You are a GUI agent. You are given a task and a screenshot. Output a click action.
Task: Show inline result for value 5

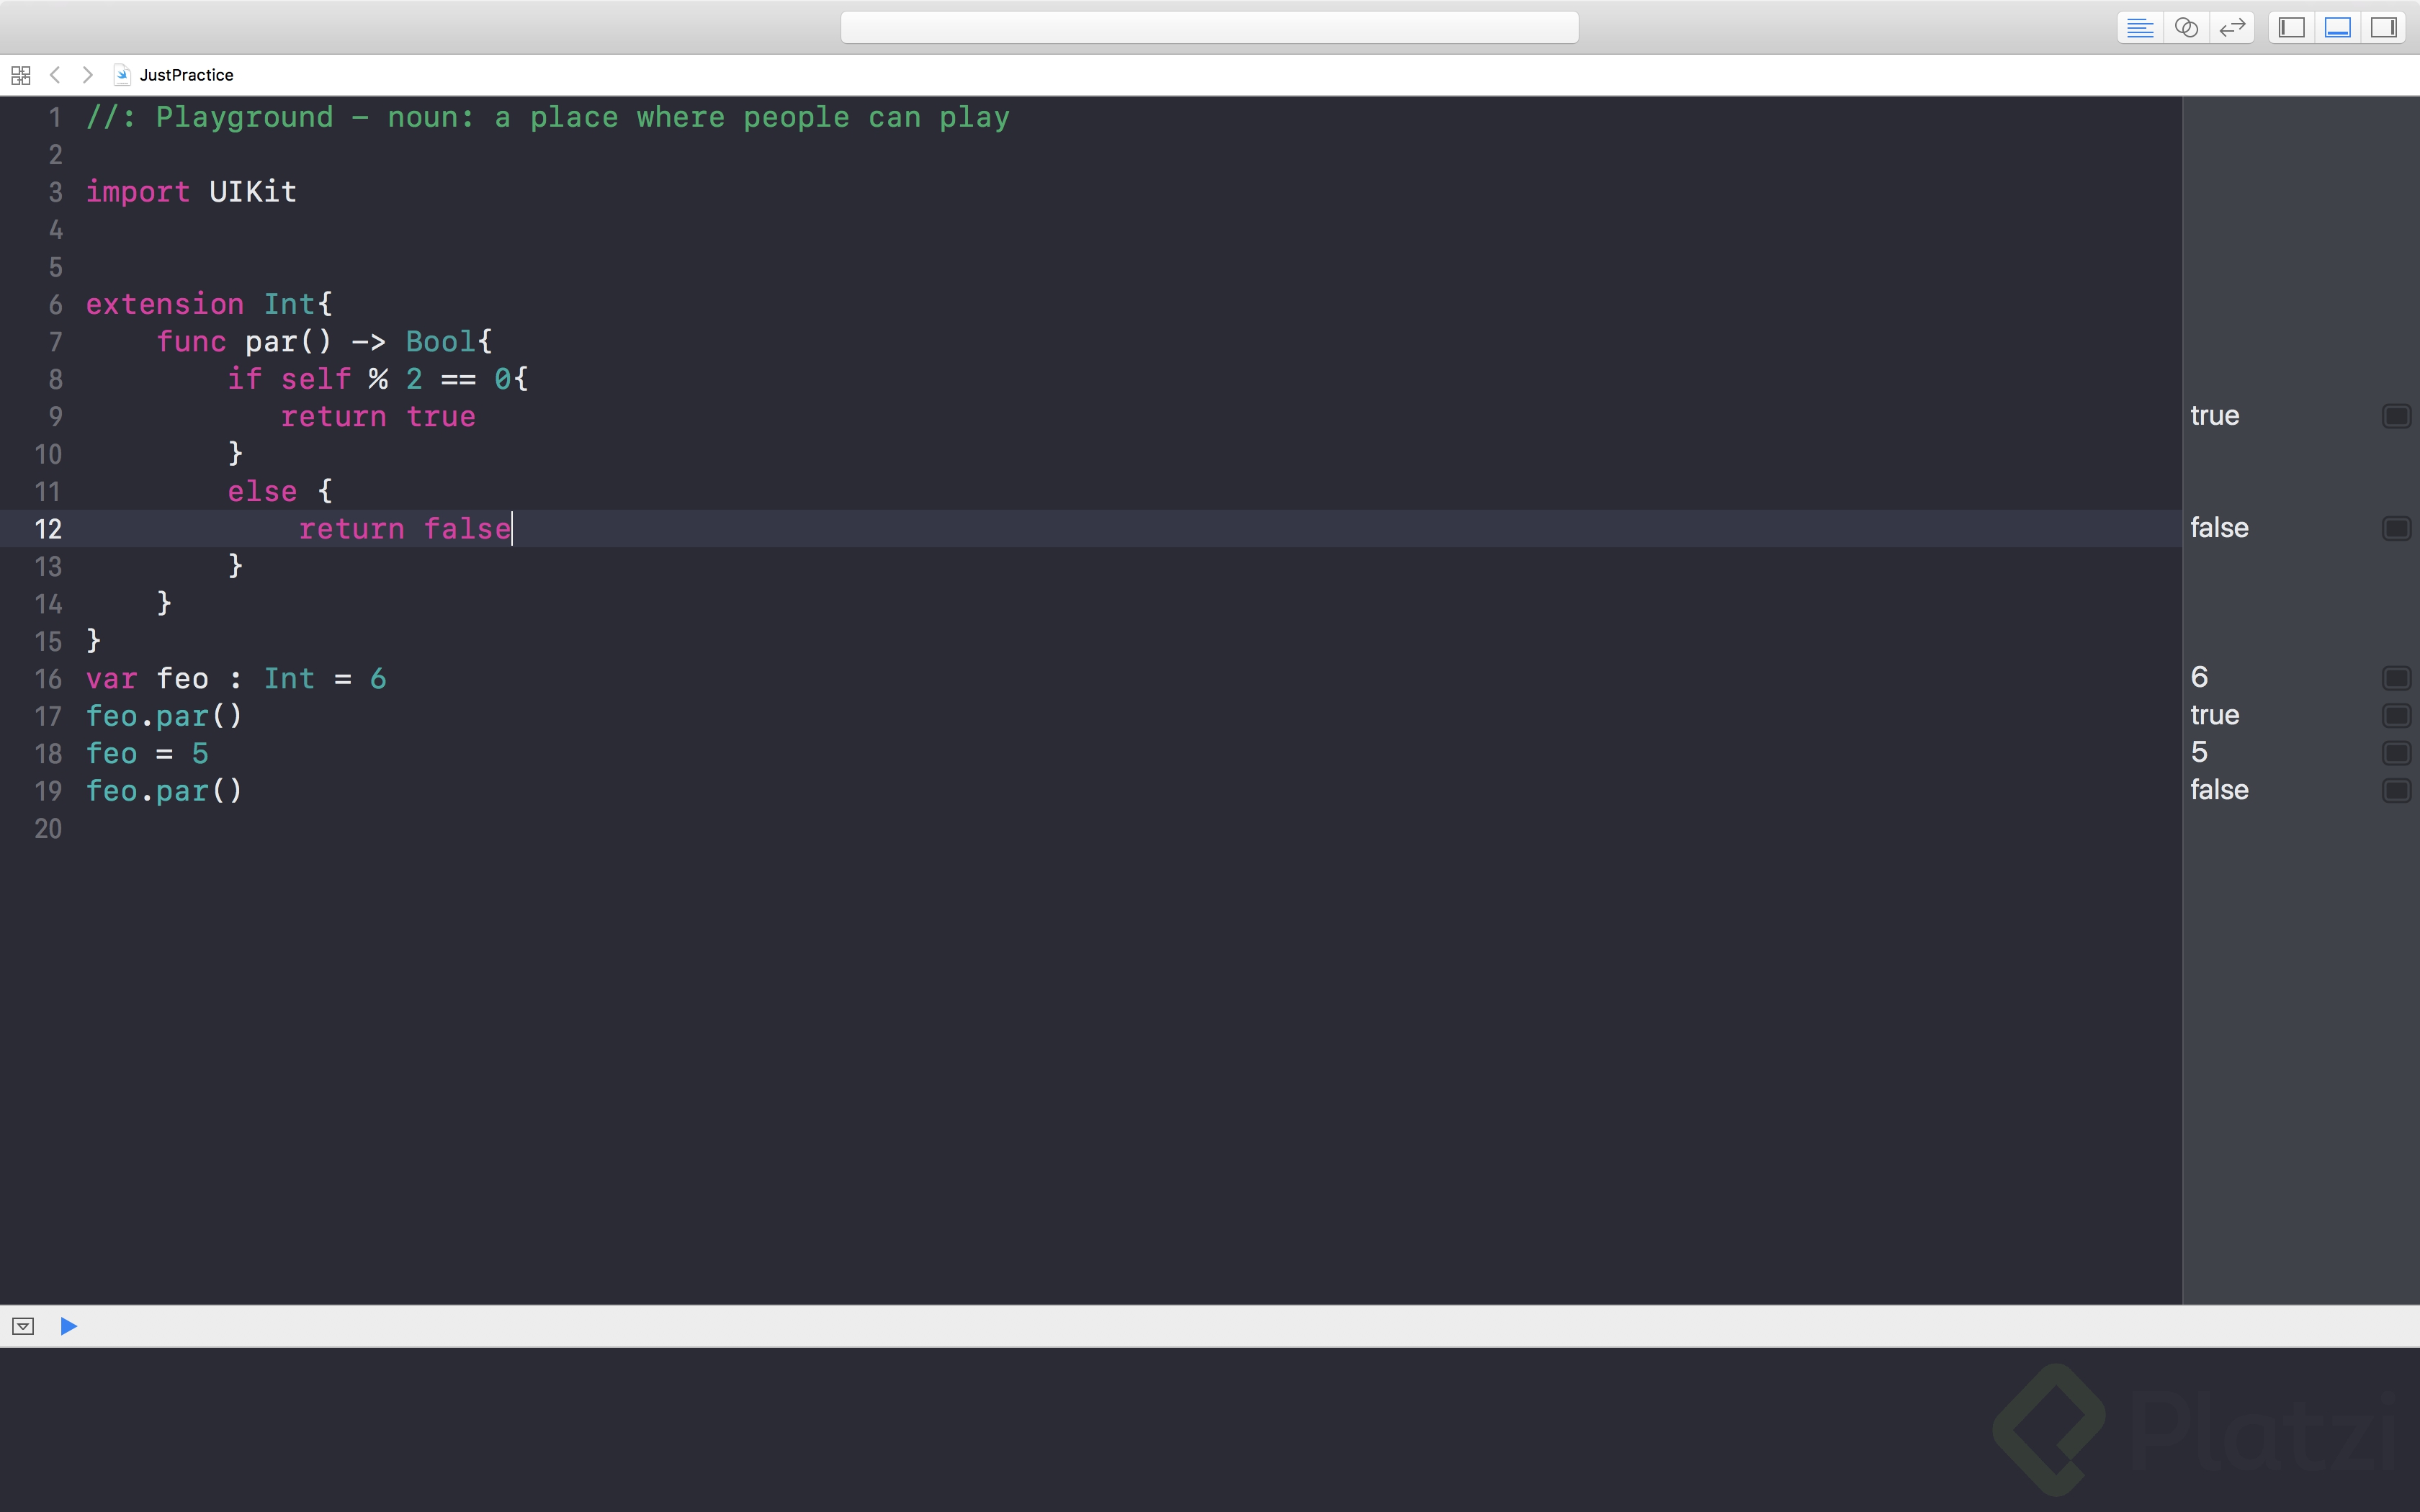coord(2396,752)
